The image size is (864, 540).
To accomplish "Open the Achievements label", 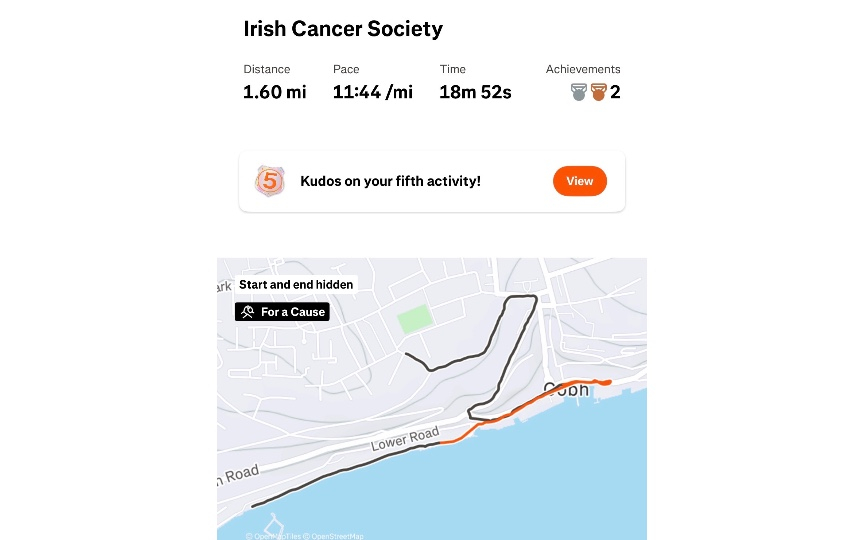I will [583, 69].
